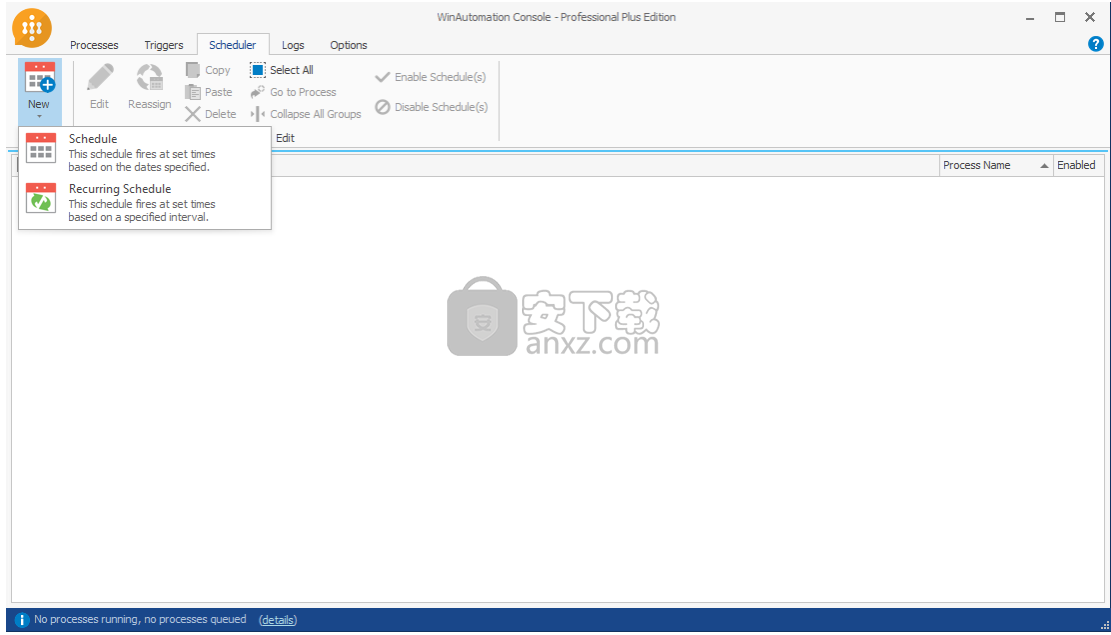Open the New schedule dropdown button
This screenshot has width=1111, height=635.
tap(39, 92)
